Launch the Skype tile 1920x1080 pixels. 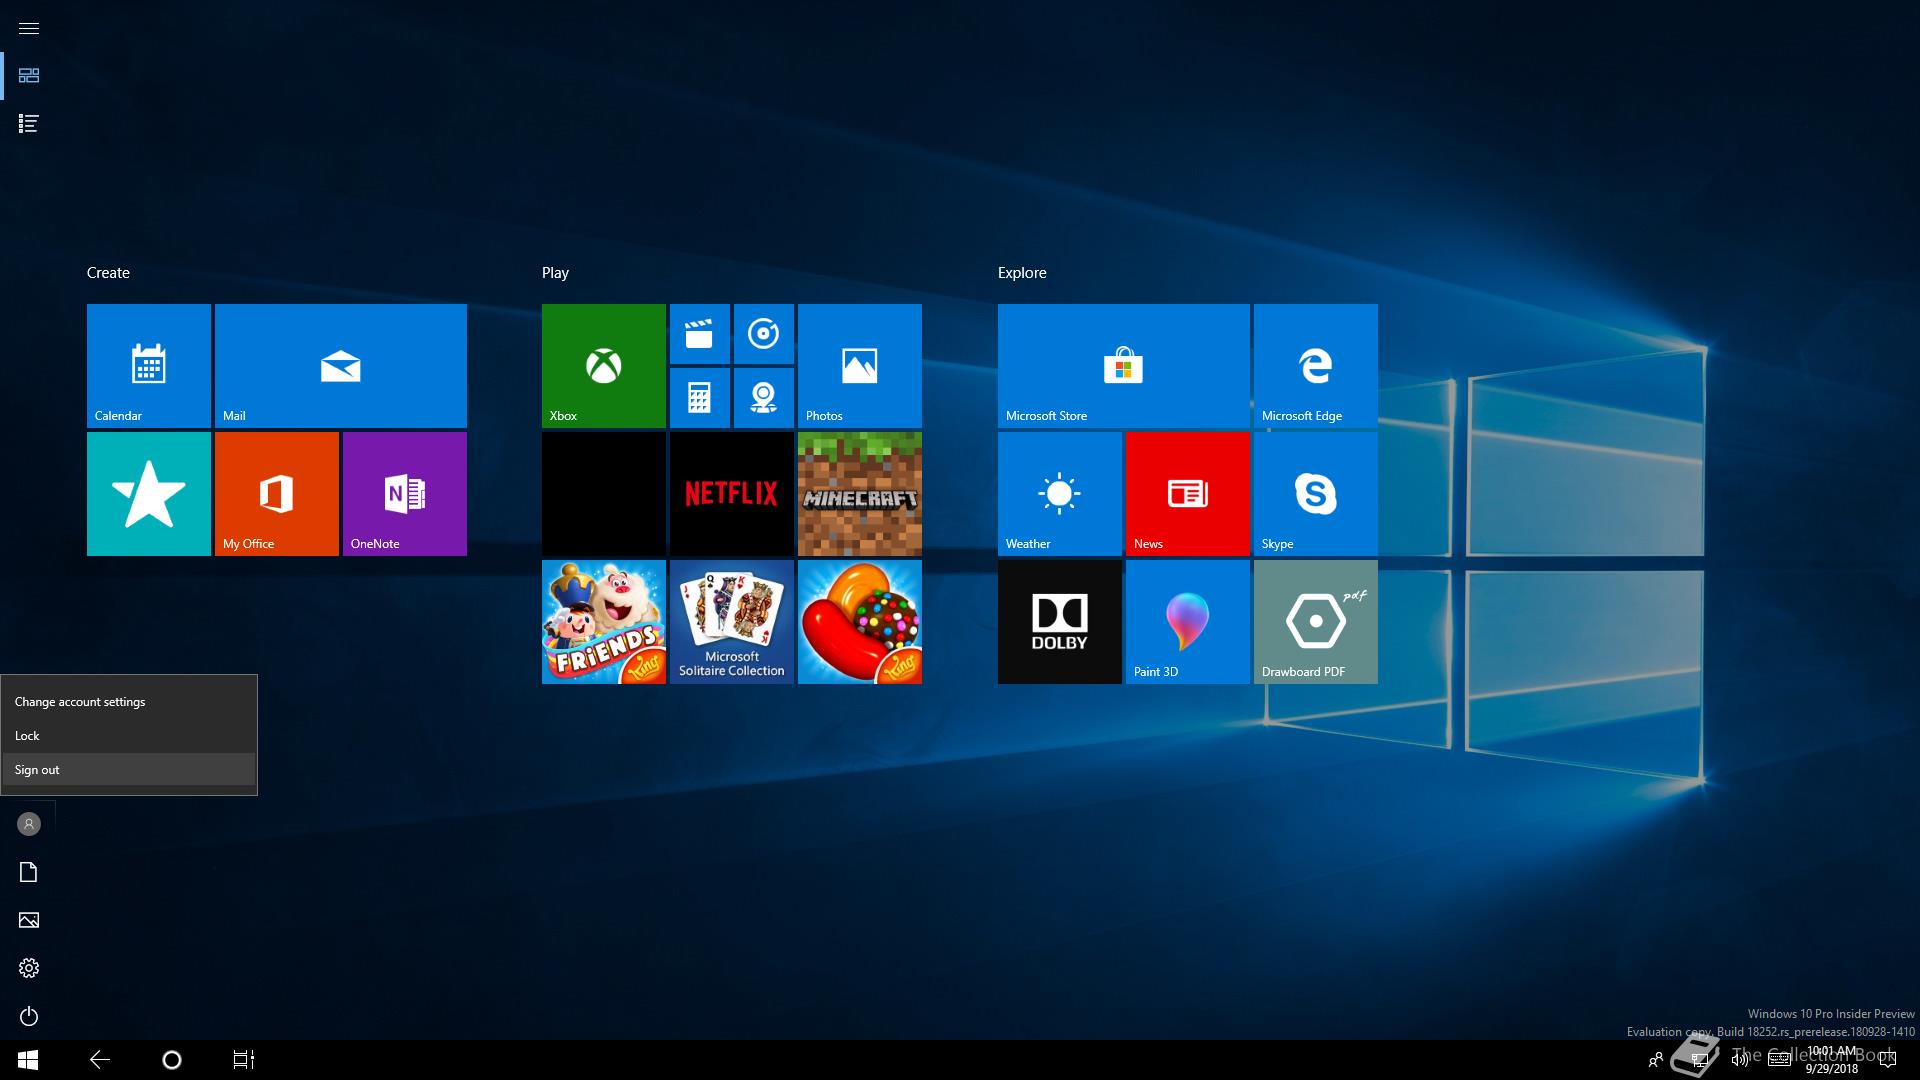coord(1315,494)
